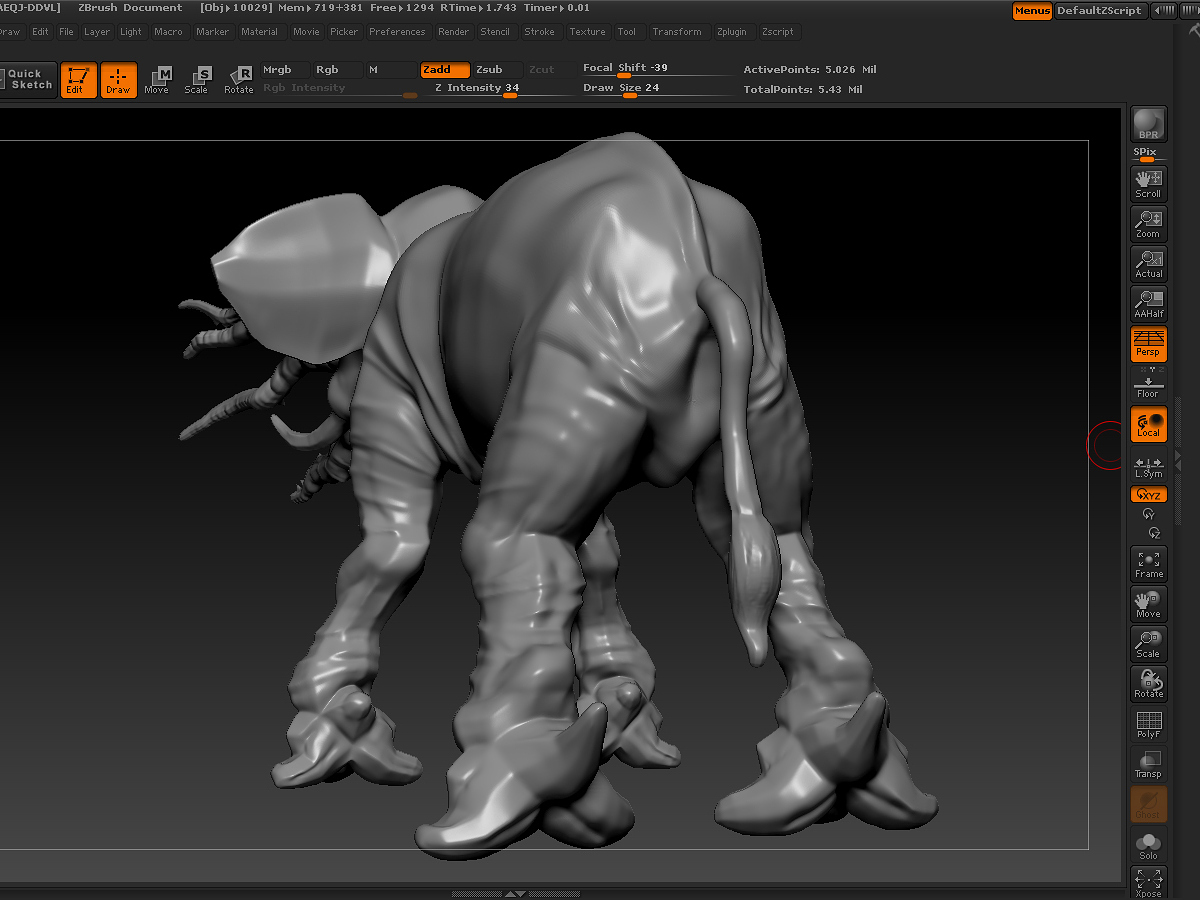The image size is (1200, 900).
Task: Open the Render menu
Action: (x=454, y=32)
